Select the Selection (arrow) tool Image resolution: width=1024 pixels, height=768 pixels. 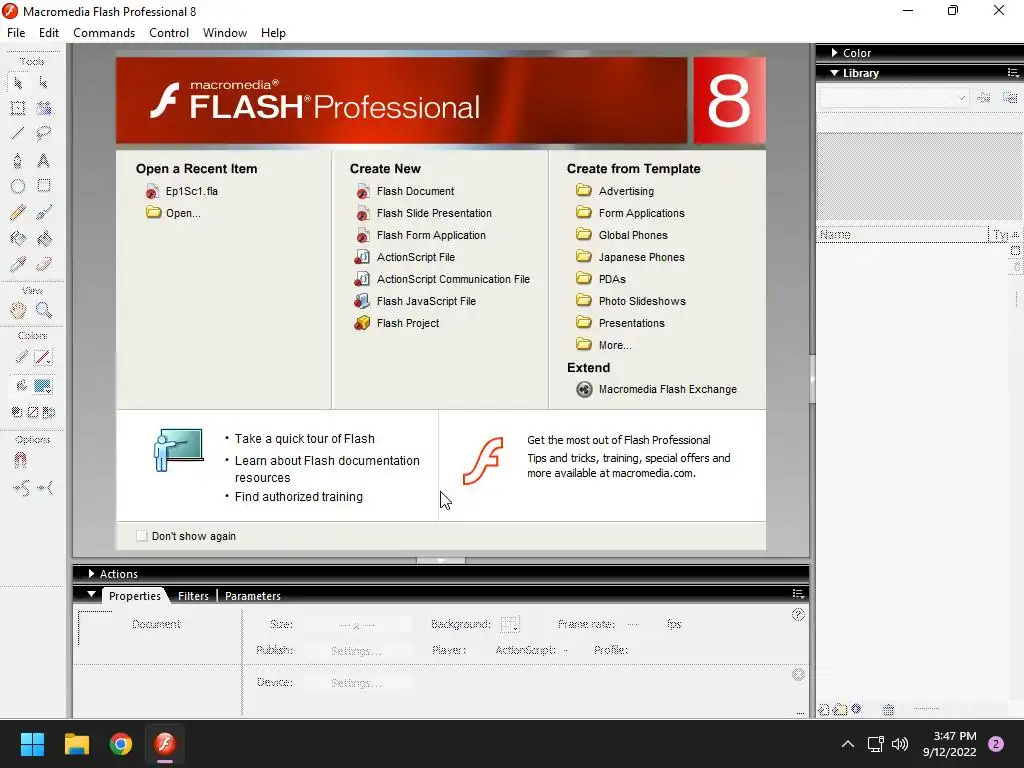pos(18,82)
